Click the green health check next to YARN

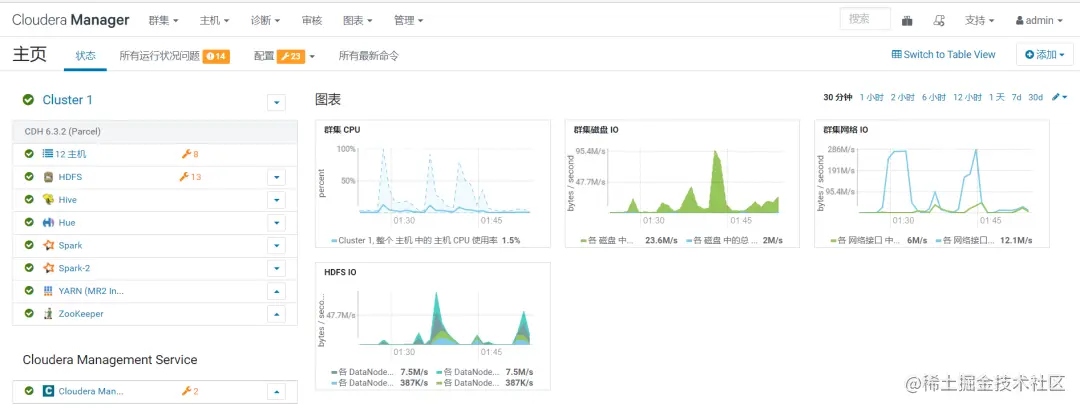coord(29,291)
